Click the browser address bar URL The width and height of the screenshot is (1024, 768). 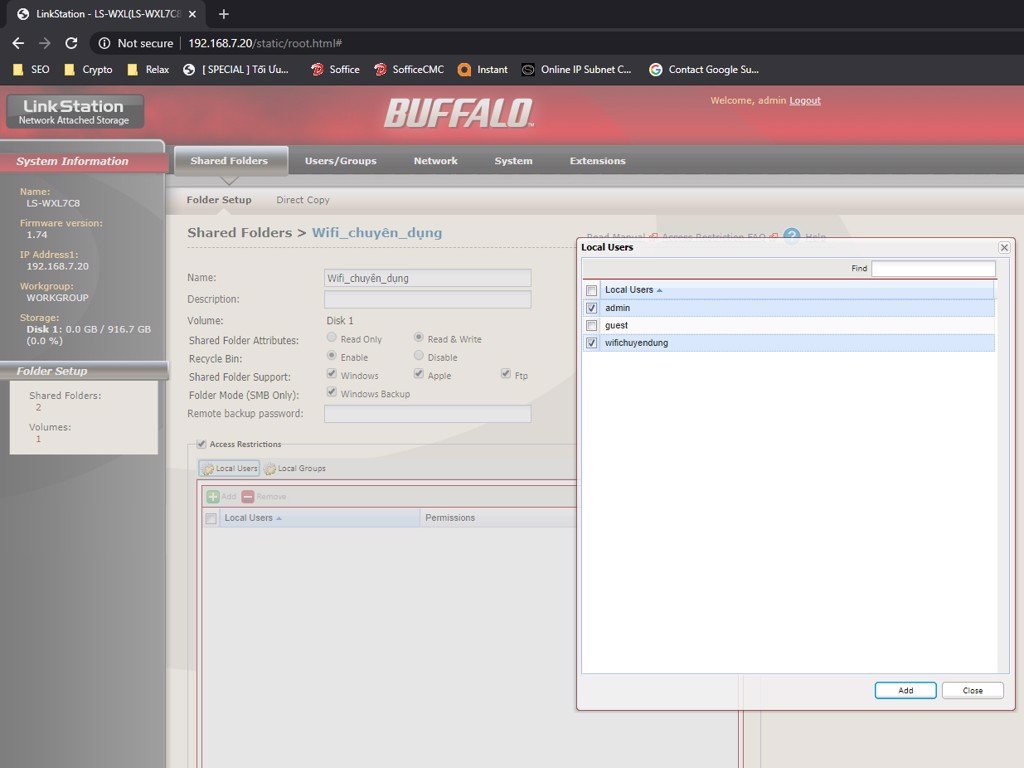(x=265, y=43)
